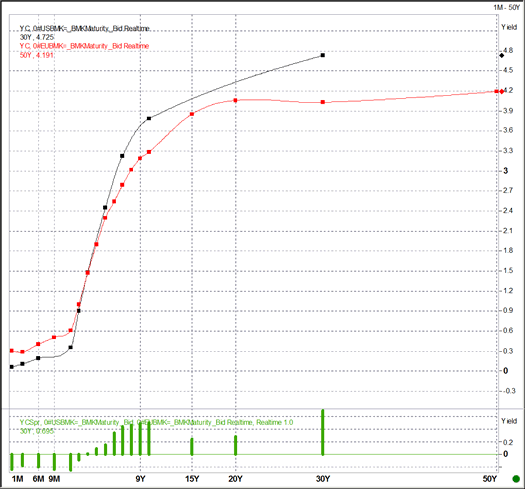Click the red diamond marker near 4.2 on axis
Screen dimensions: 525x489
click(502, 91)
